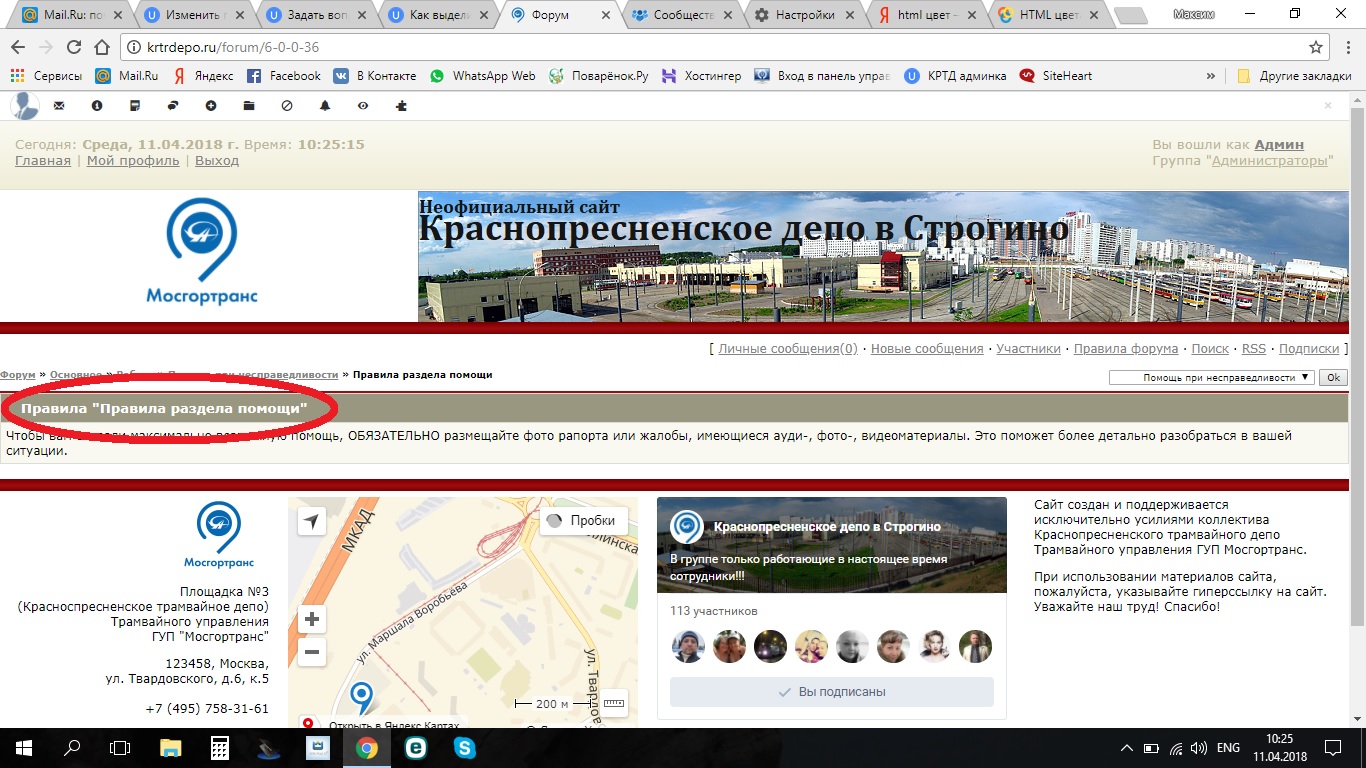The image size is (1366, 768).
Task: Click the blue depot marker on map
Action: coord(361,697)
